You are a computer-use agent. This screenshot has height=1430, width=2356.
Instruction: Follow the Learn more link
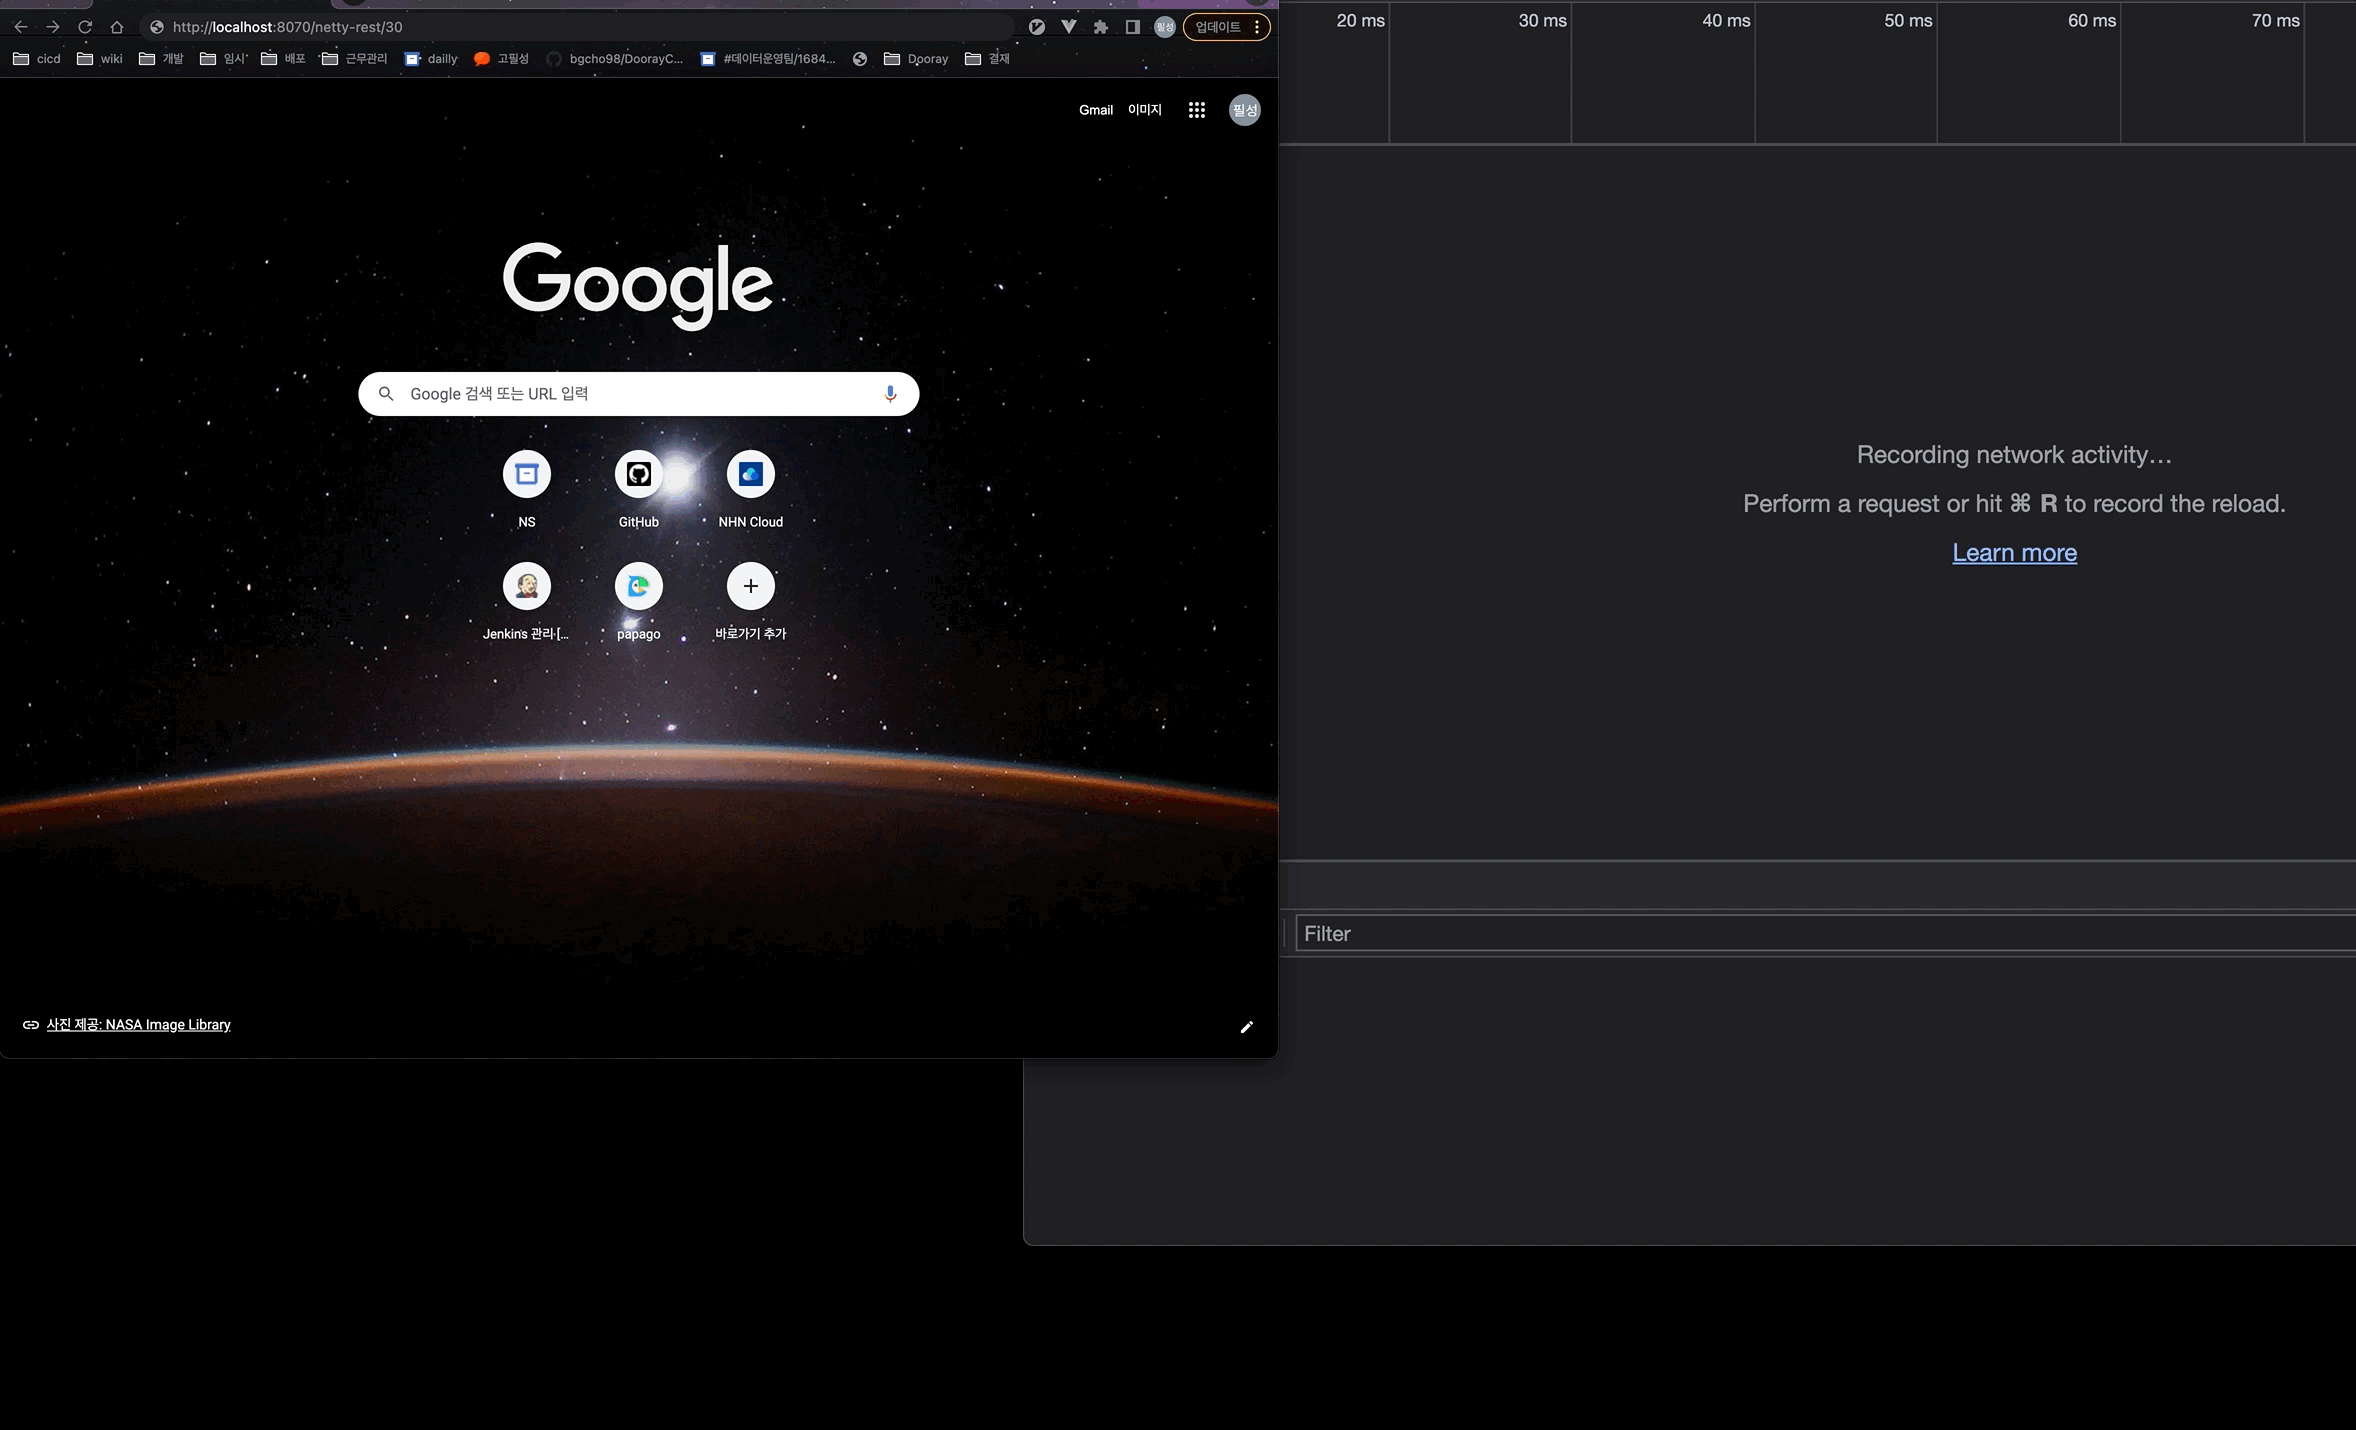[2014, 553]
